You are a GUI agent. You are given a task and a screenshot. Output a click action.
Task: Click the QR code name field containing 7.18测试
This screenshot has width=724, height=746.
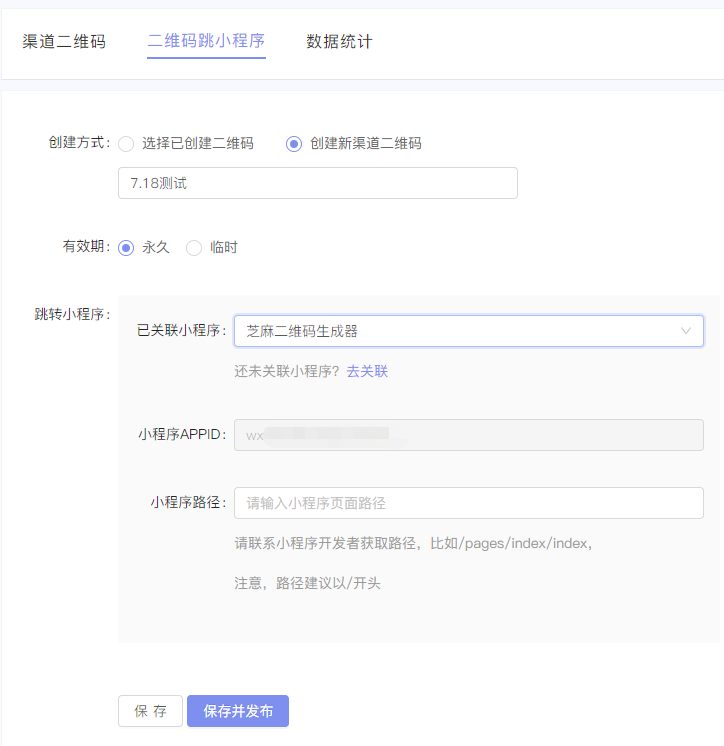click(x=318, y=183)
